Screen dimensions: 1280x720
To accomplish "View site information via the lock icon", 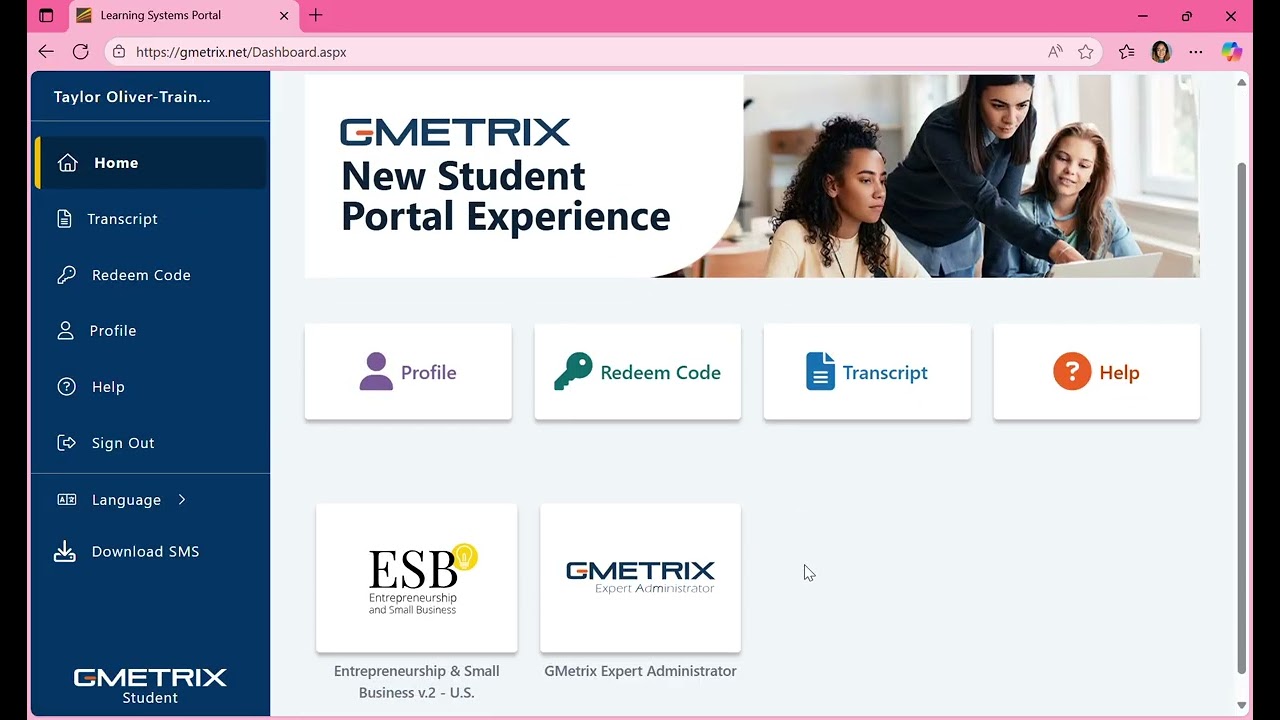I will pyautogui.click(x=119, y=52).
